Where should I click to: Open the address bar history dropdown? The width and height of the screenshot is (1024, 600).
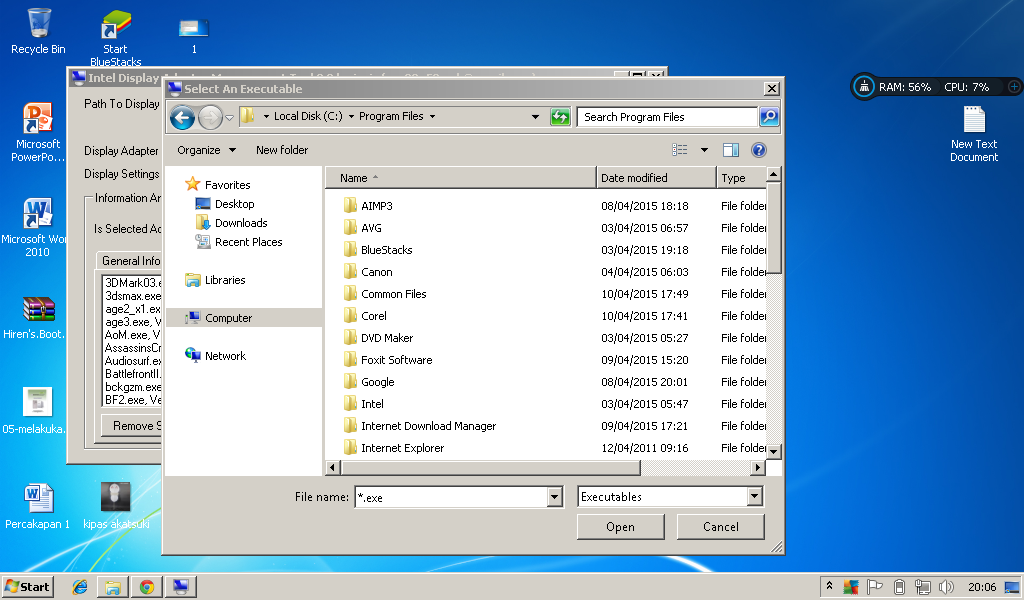[536, 117]
